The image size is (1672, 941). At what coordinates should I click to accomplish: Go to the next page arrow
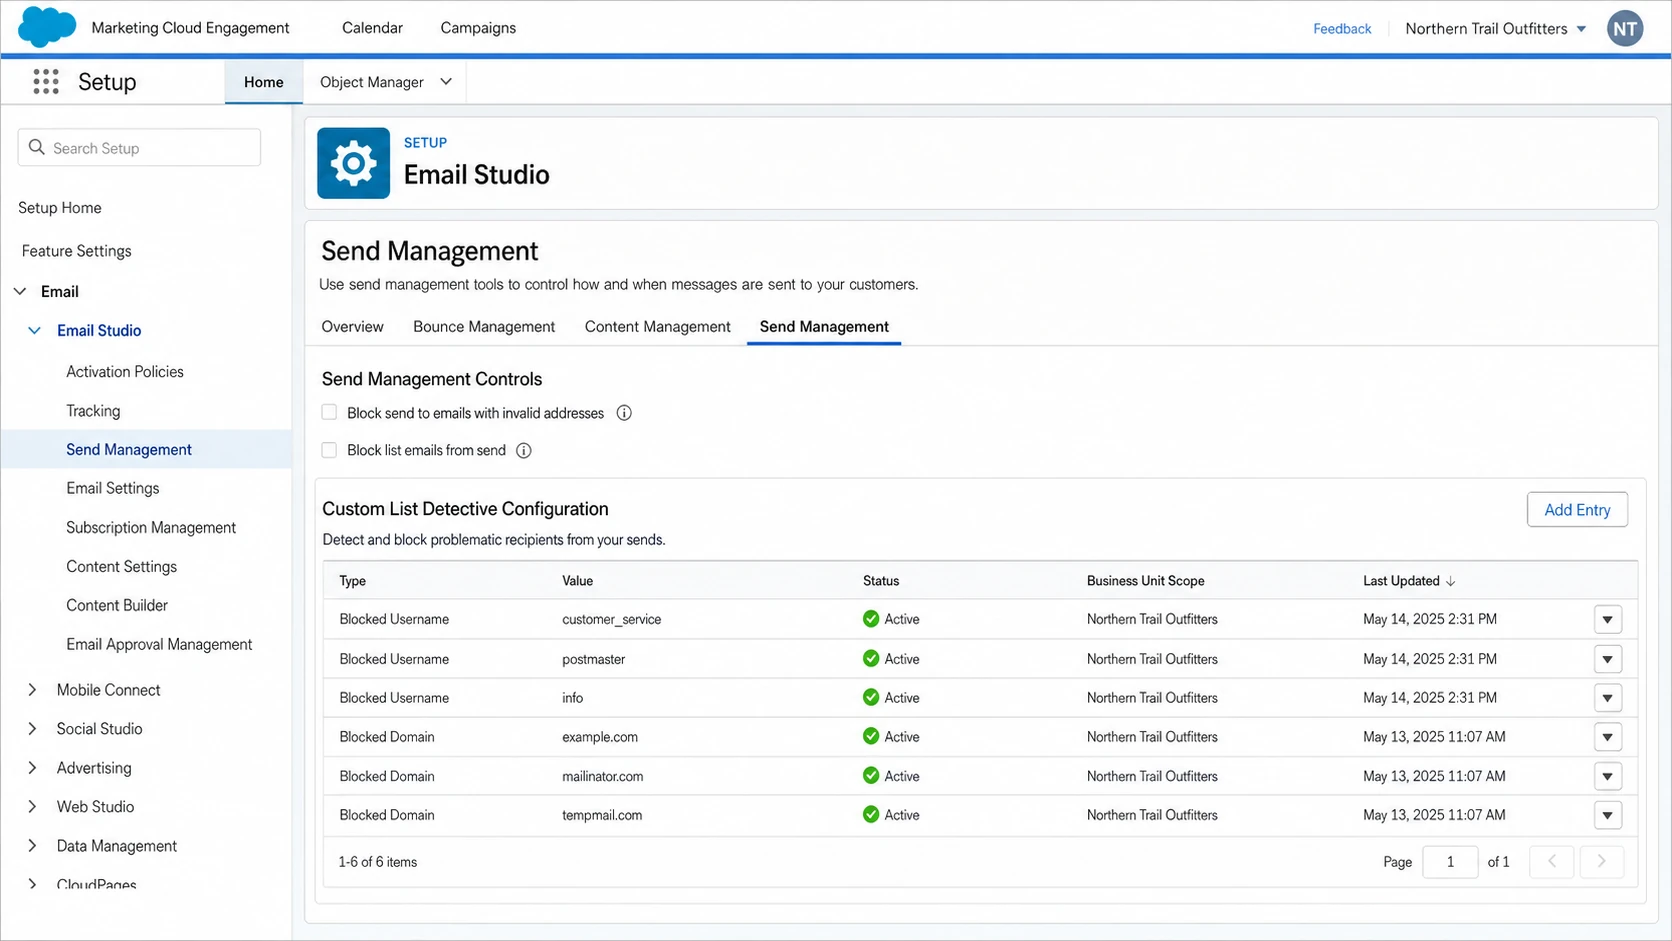pos(1601,862)
